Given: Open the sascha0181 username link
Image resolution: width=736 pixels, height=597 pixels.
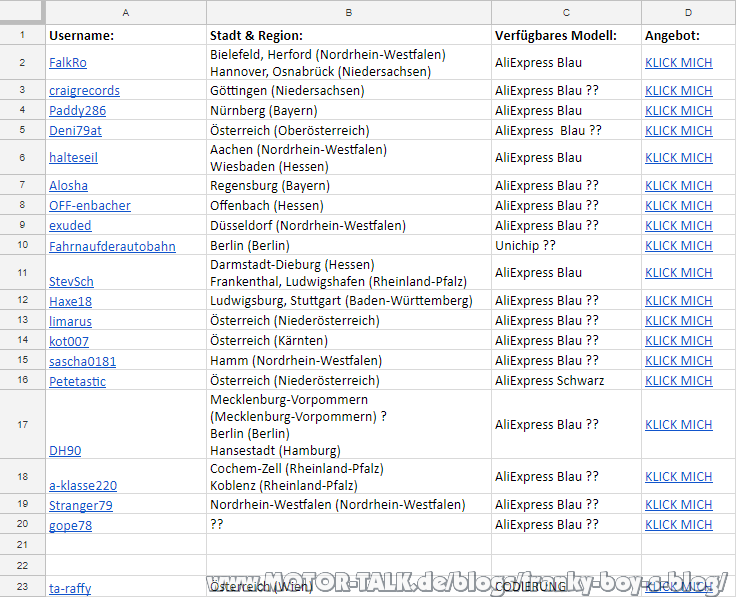Looking at the screenshot, I should click(x=83, y=362).
